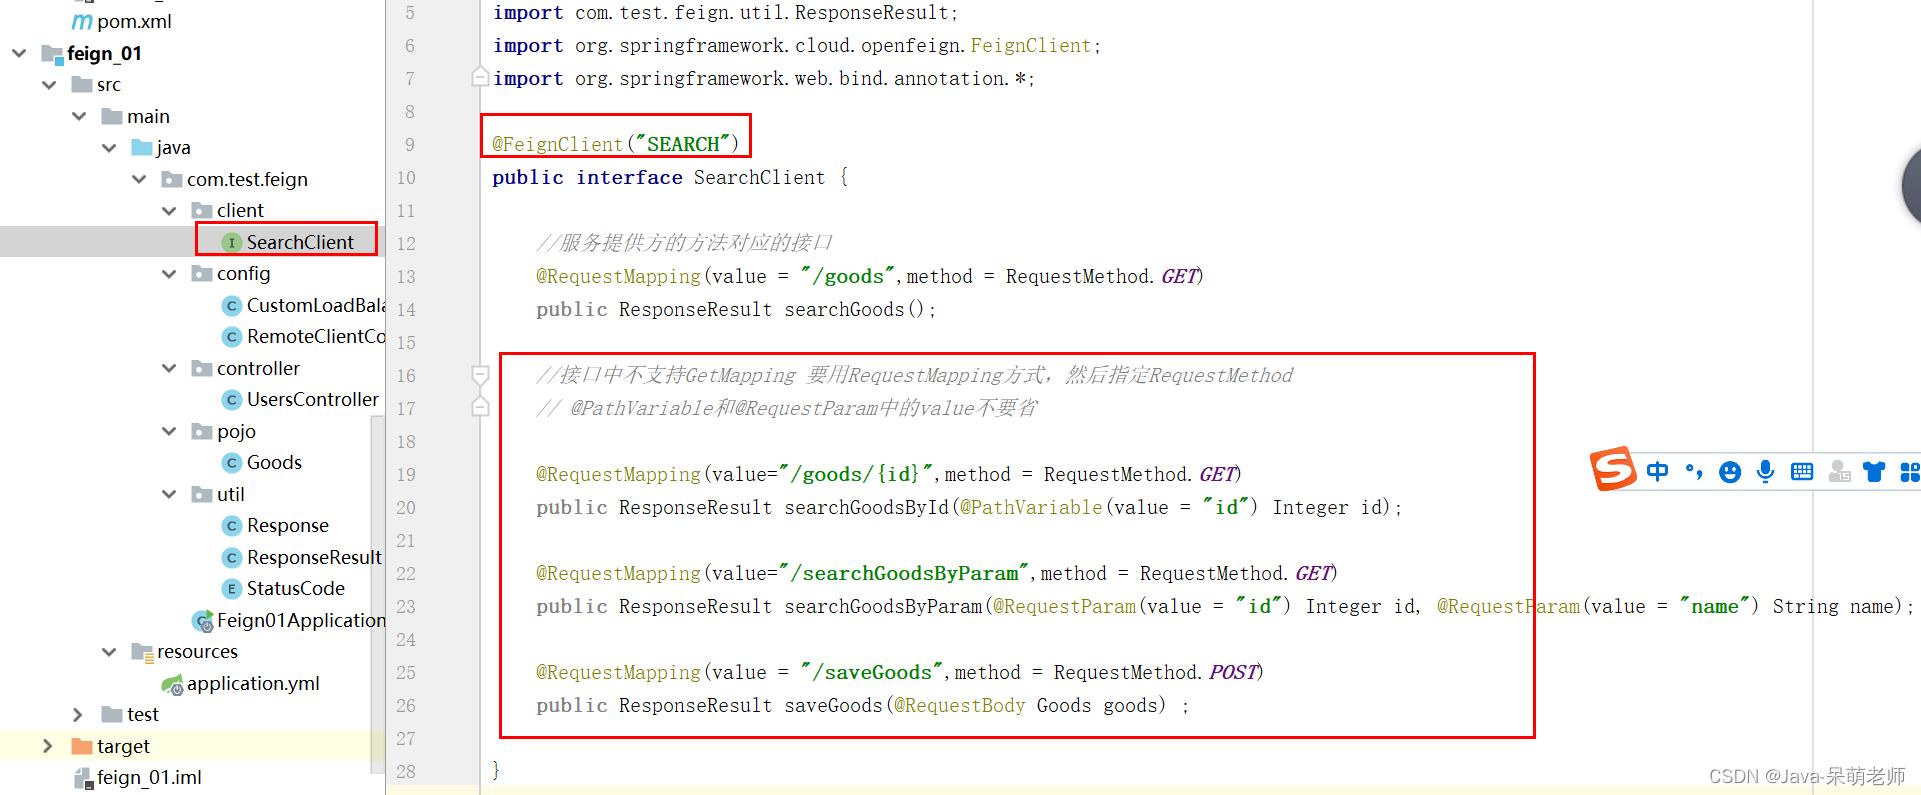
Task: Click RequestMethod.POST constant
Action: click(1157, 672)
